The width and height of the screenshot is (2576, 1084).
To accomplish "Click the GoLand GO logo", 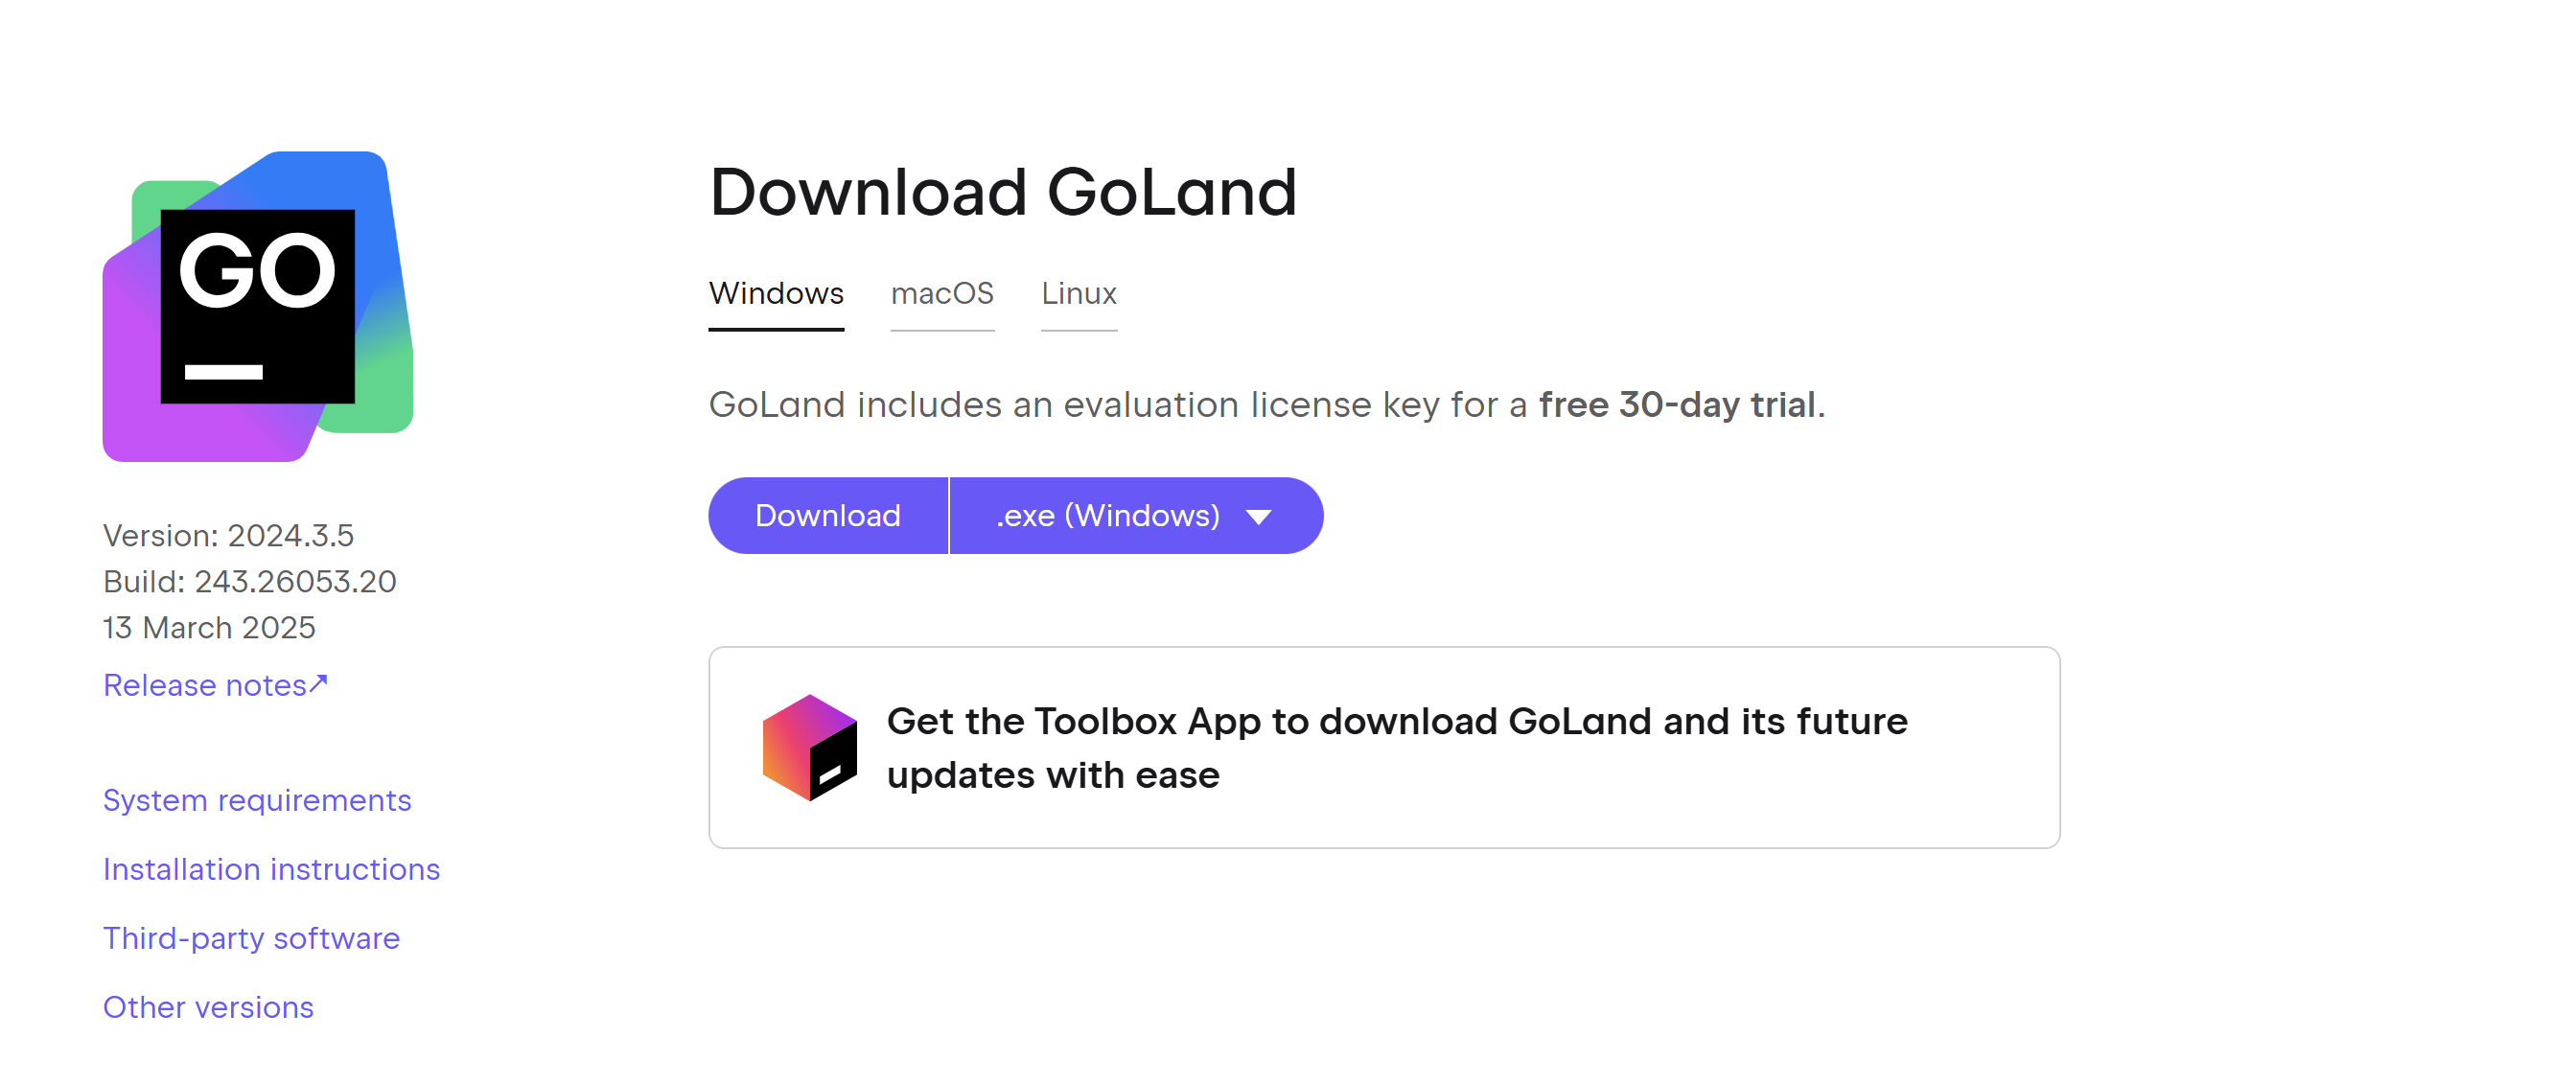I will (258, 306).
